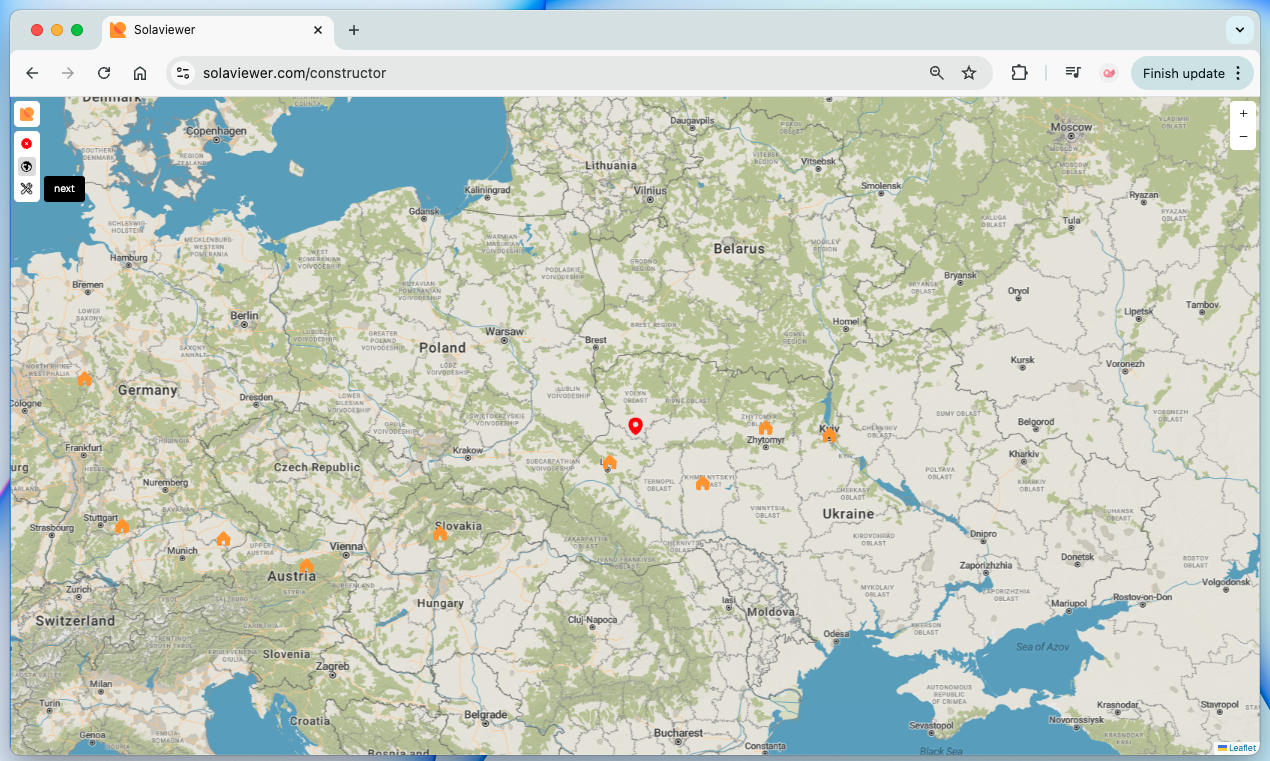Viewport: 1270px width, 761px height.
Task: Bookmark this page with the star
Action: [x=969, y=73]
